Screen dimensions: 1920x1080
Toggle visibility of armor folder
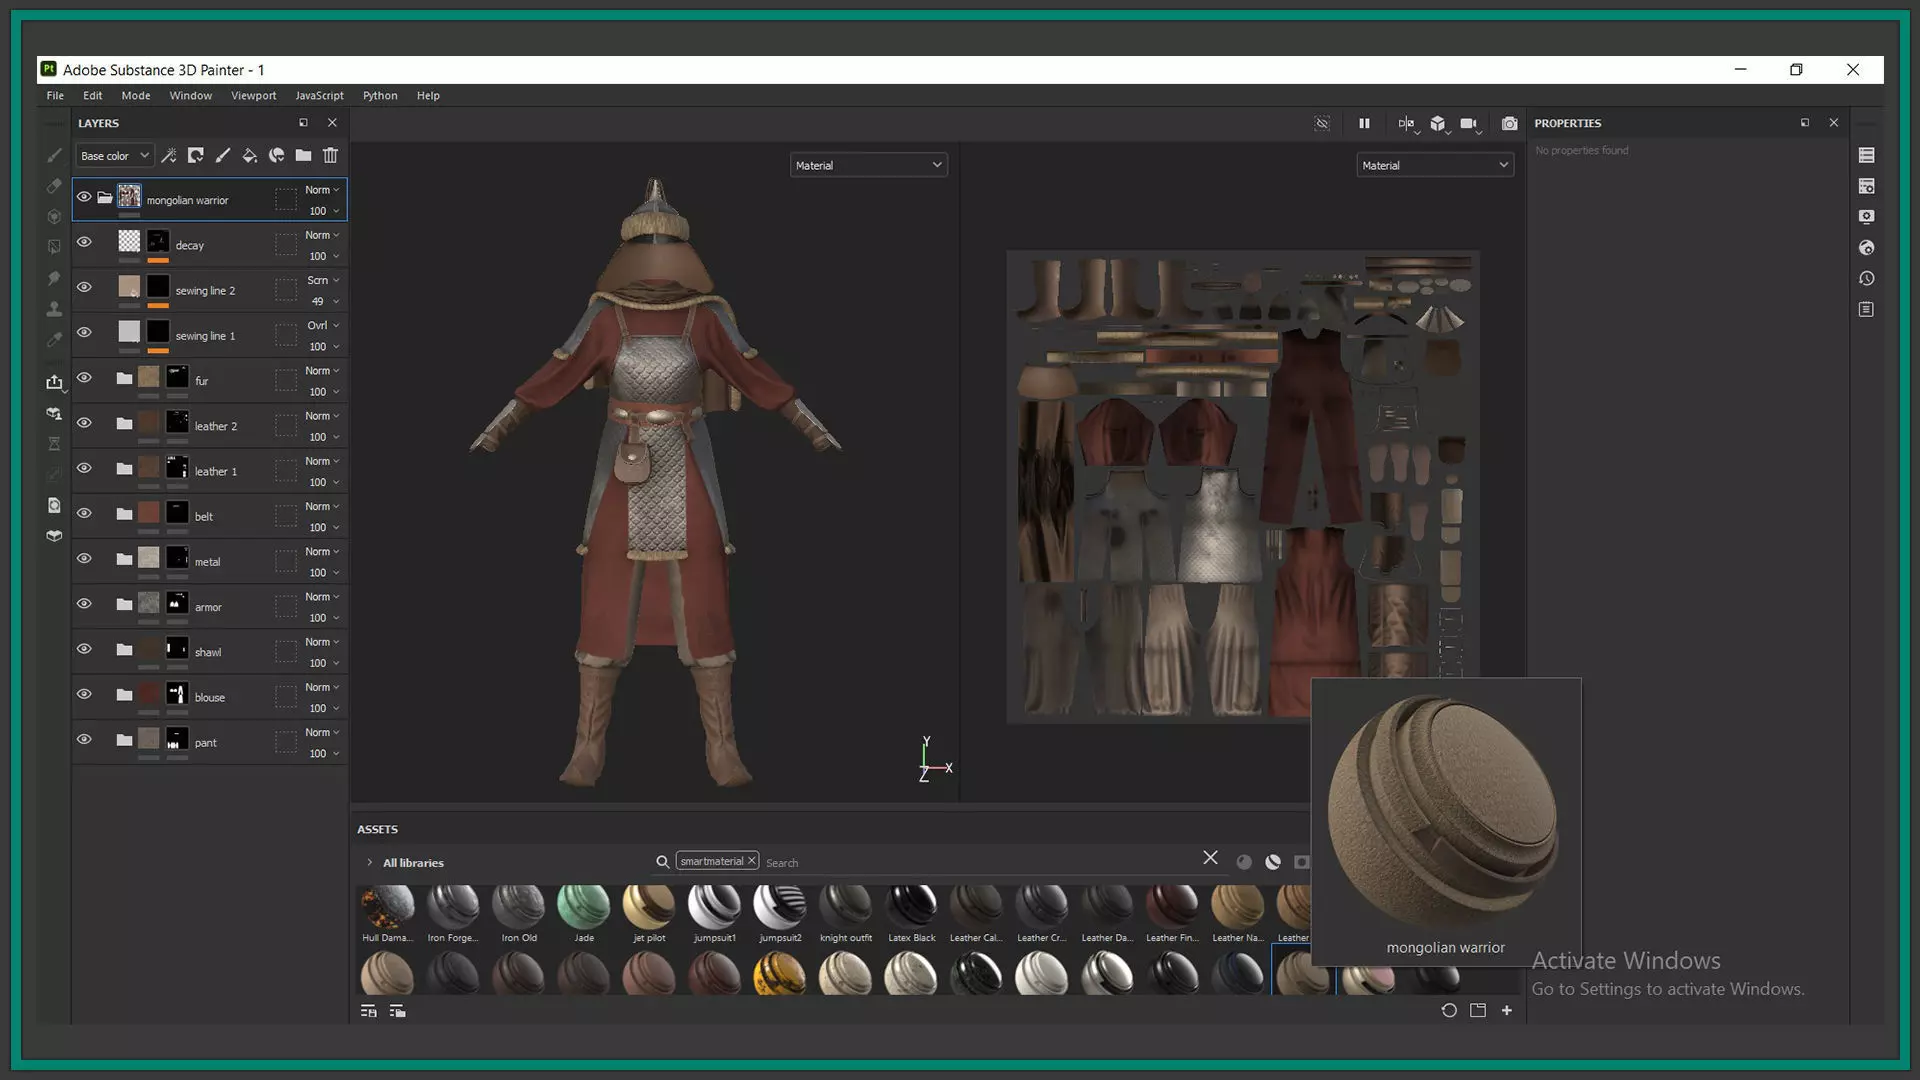coord(84,604)
